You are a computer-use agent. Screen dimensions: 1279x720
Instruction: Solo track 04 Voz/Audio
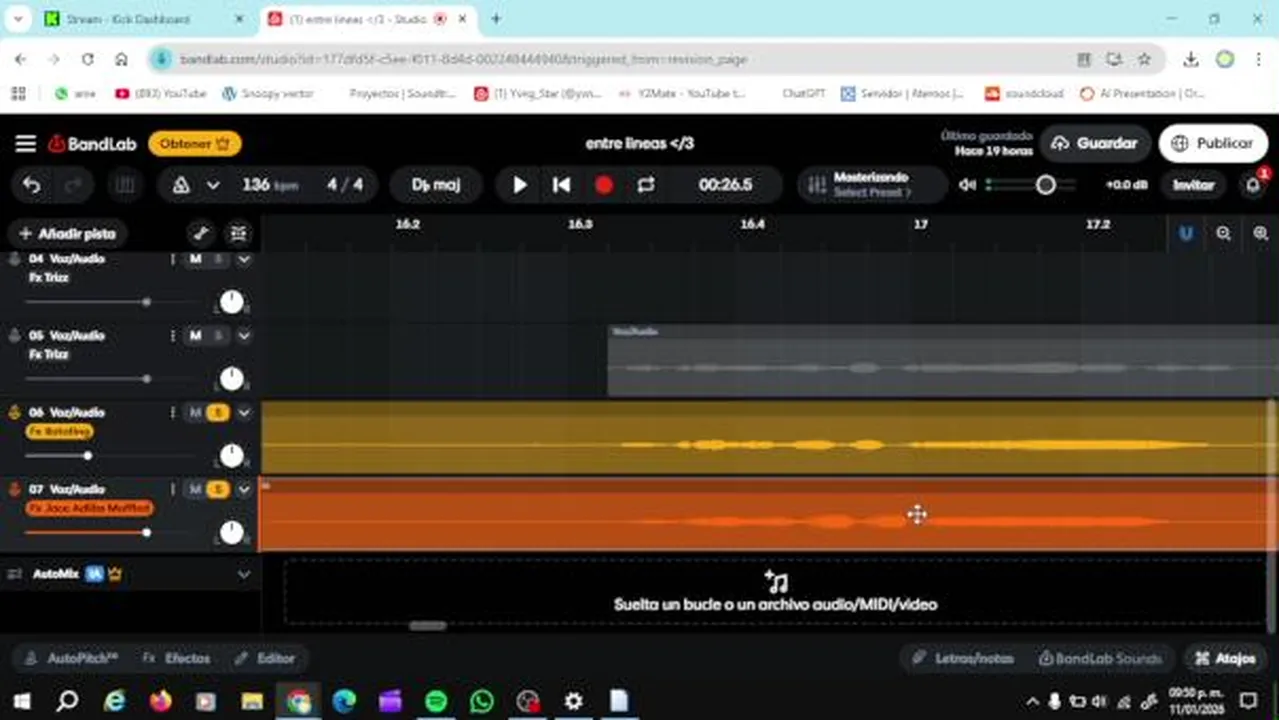[x=218, y=259]
